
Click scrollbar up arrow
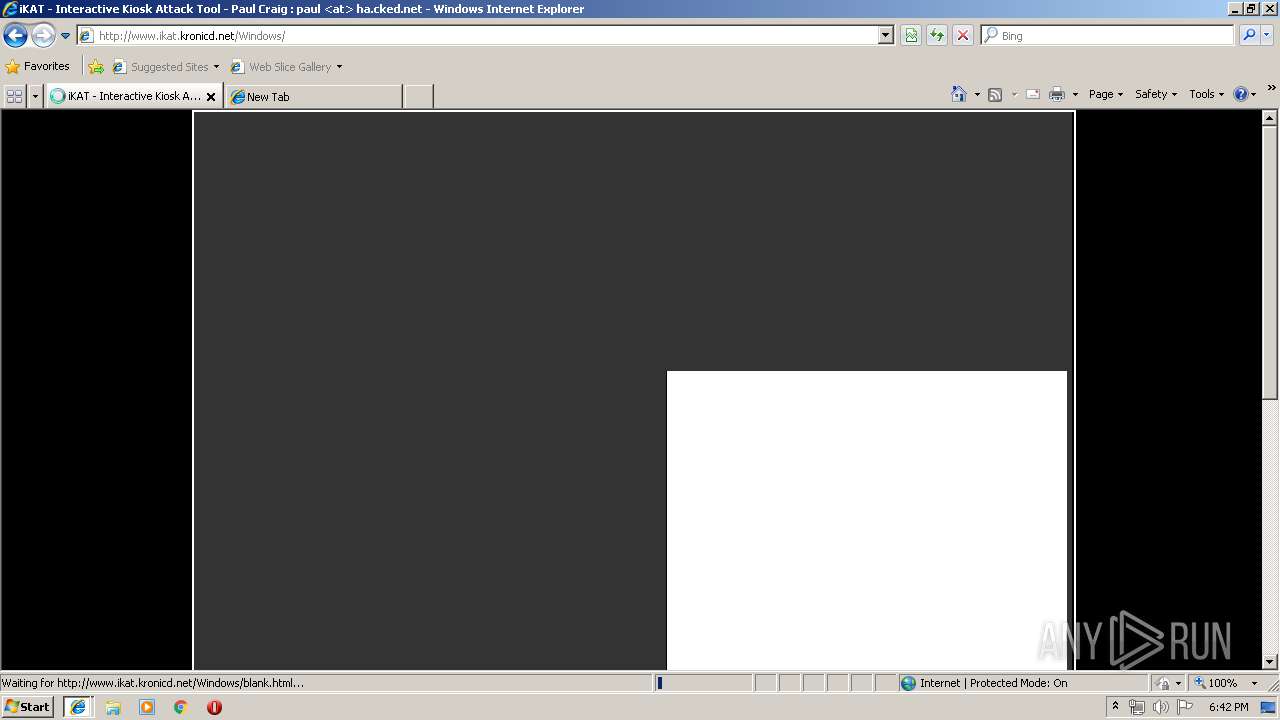(1270, 118)
